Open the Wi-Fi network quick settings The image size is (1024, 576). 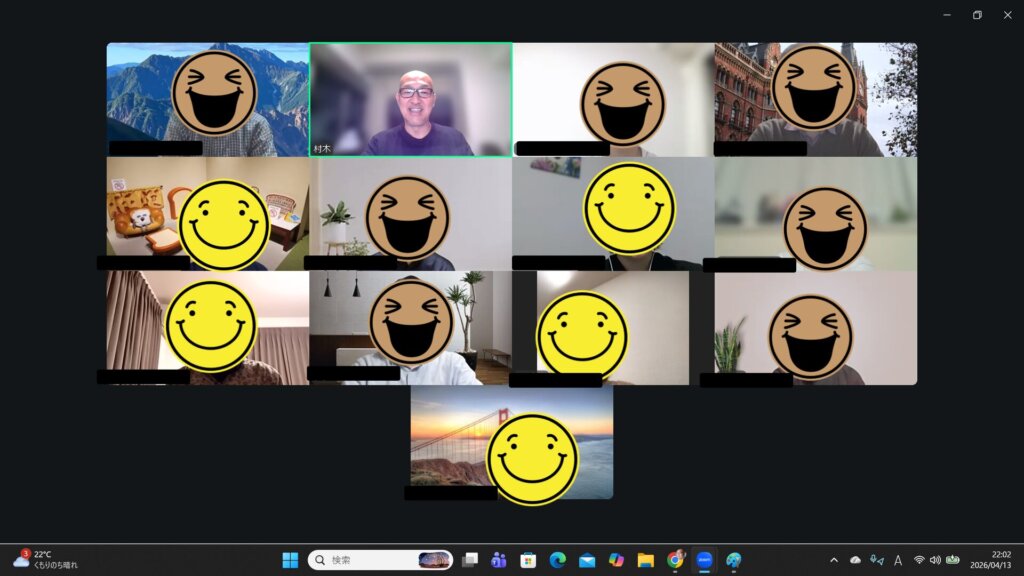pyautogui.click(x=919, y=560)
